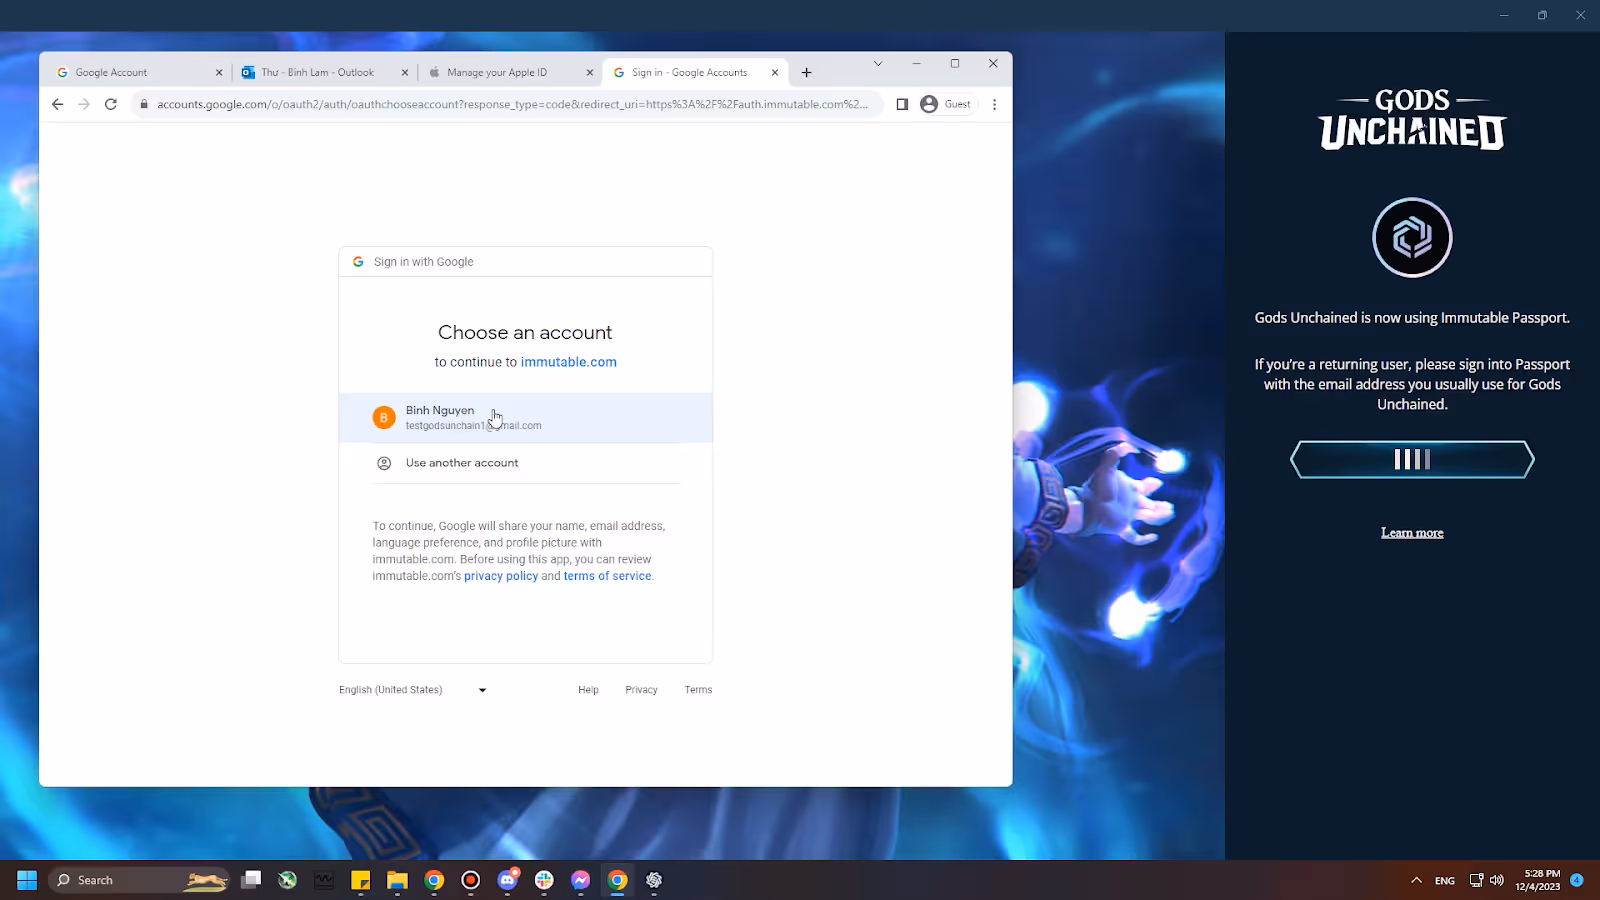View site information lock icon
This screenshot has width=1600, height=900.
tap(144, 104)
